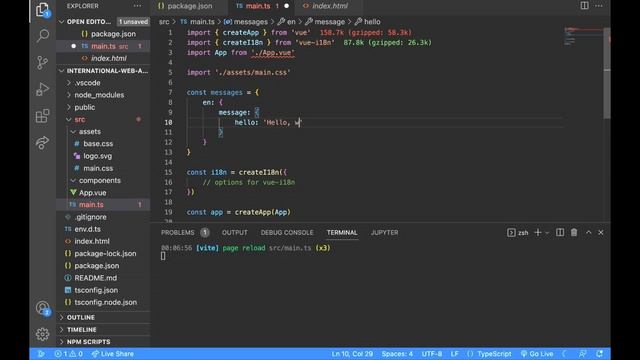
Task: Open env.d.ts in the file tree
Action: (87, 229)
